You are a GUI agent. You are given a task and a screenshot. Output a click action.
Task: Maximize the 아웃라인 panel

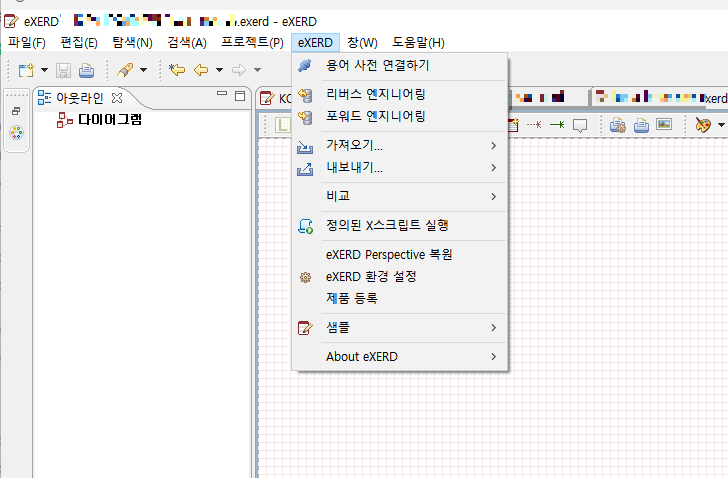[240, 96]
